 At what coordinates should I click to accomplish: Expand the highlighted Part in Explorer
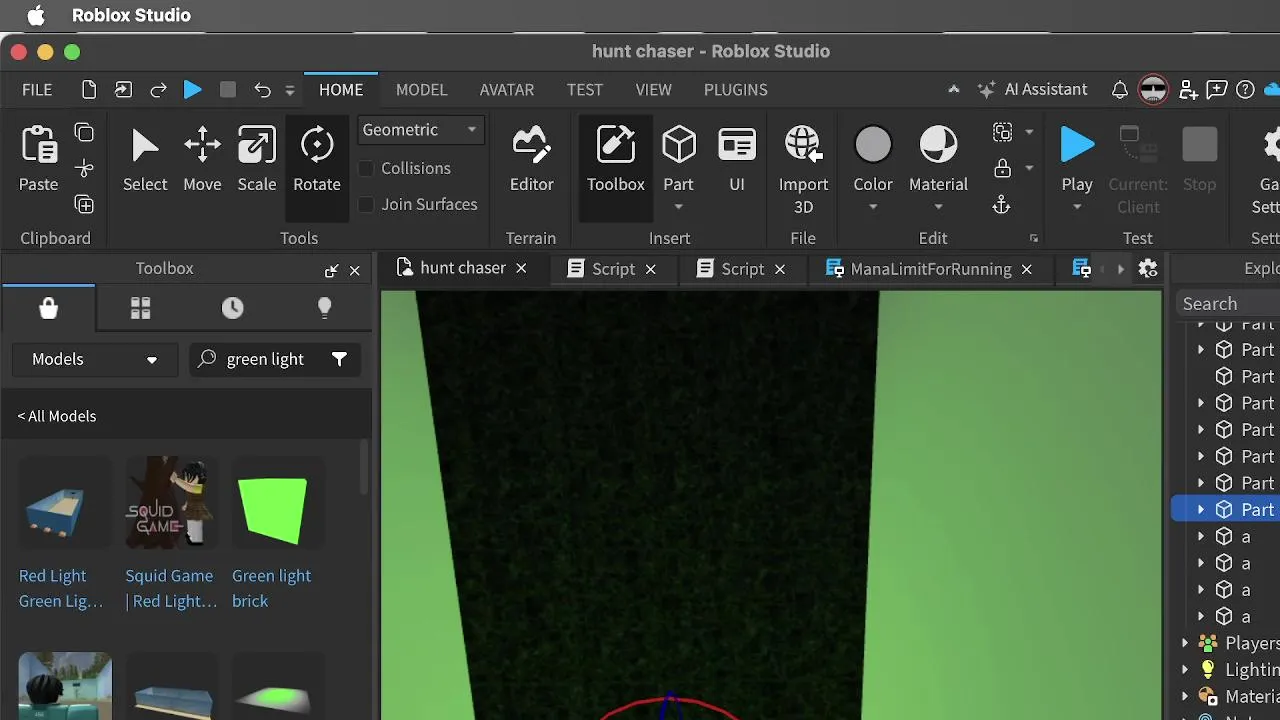[x=1201, y=510]
